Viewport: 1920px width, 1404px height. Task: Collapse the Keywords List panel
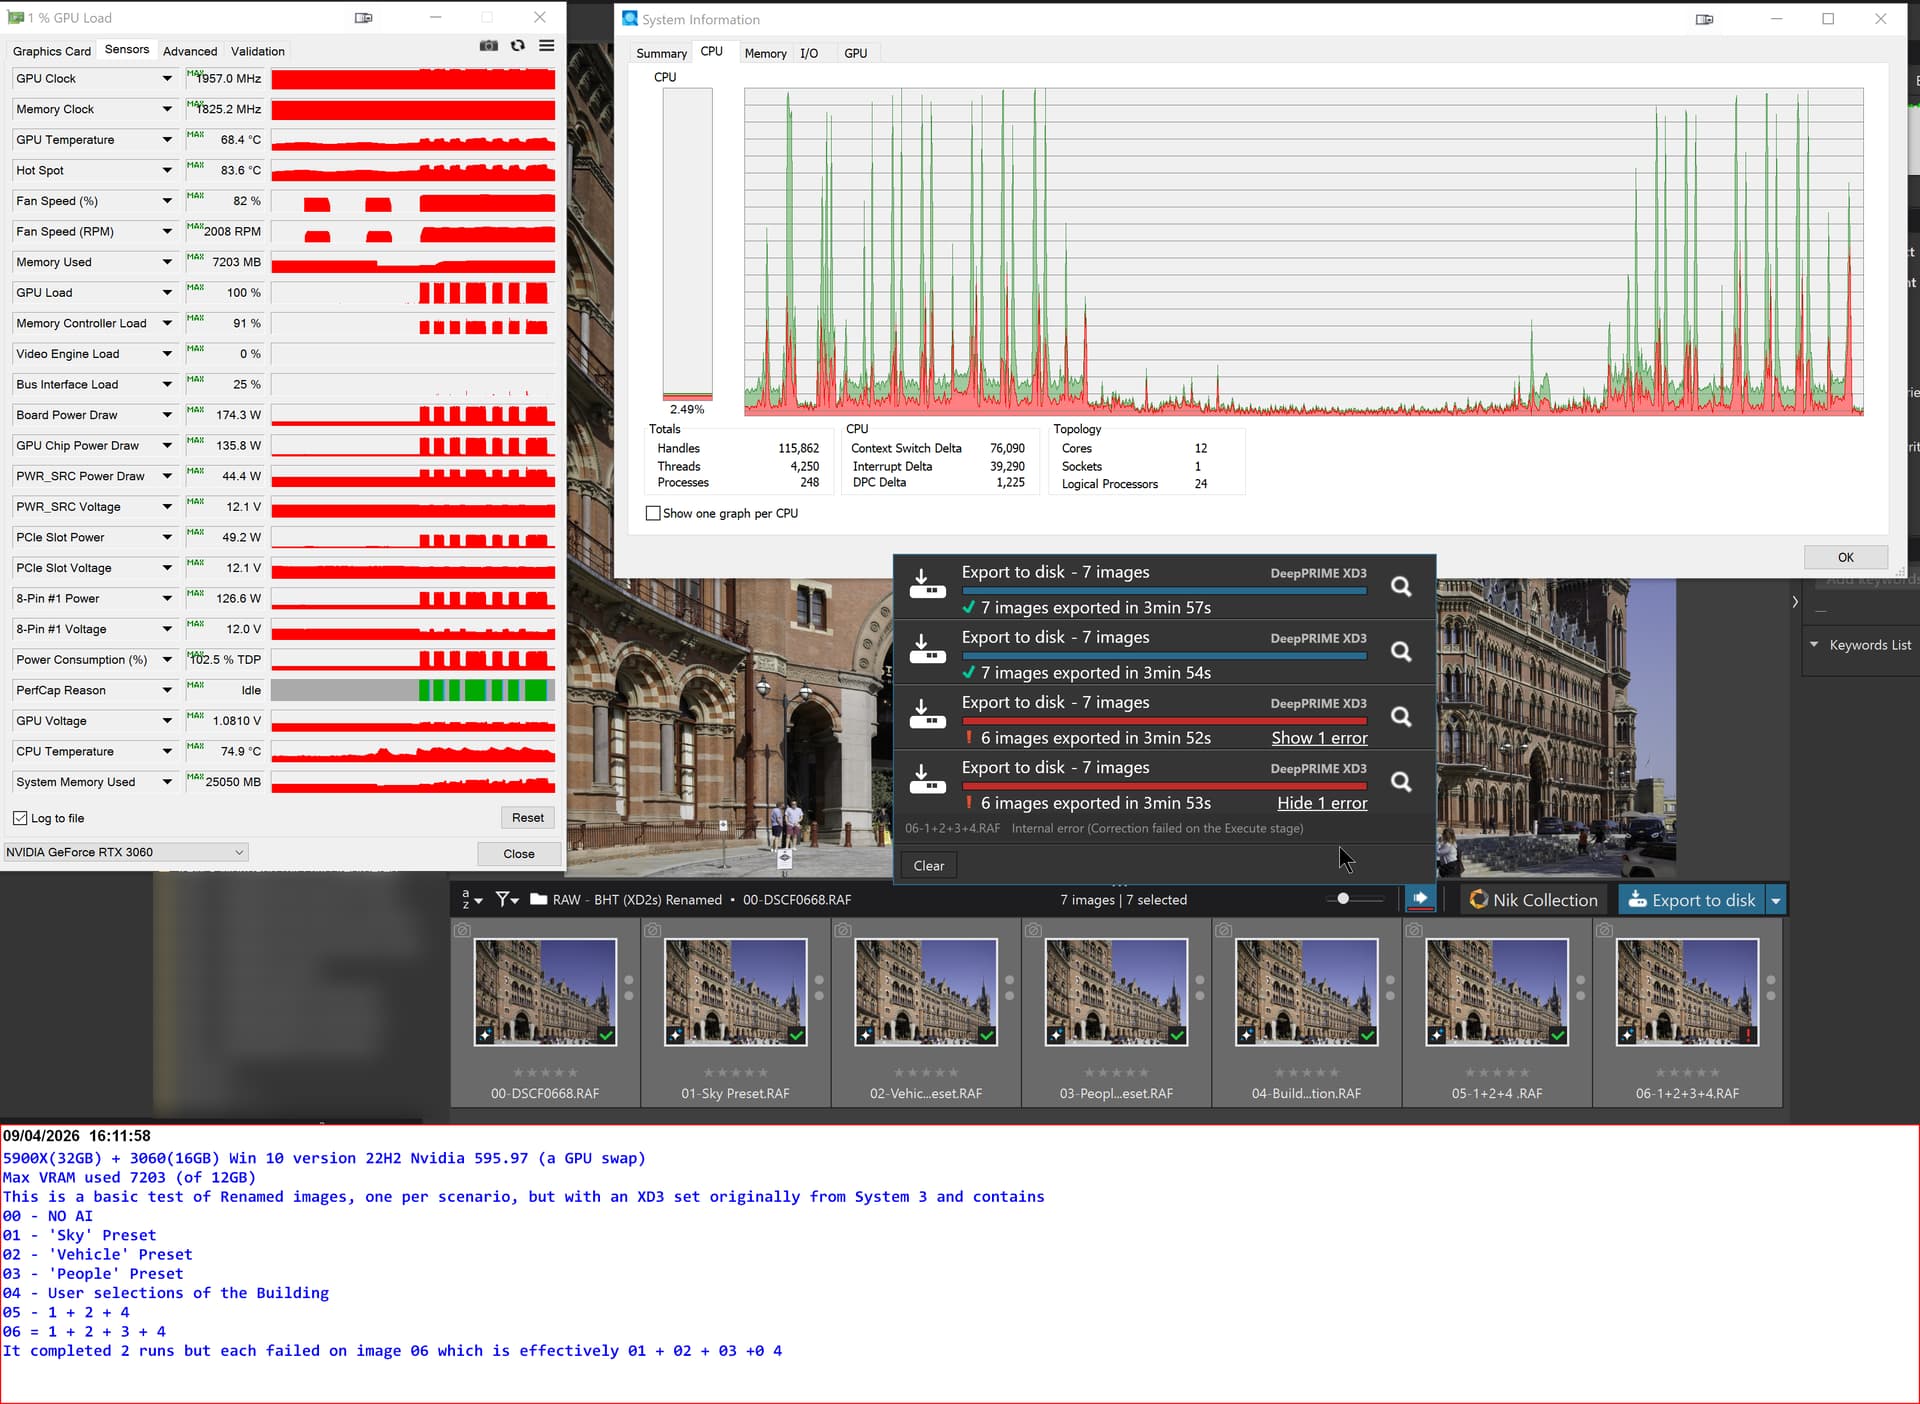(x=1814, y=645)
